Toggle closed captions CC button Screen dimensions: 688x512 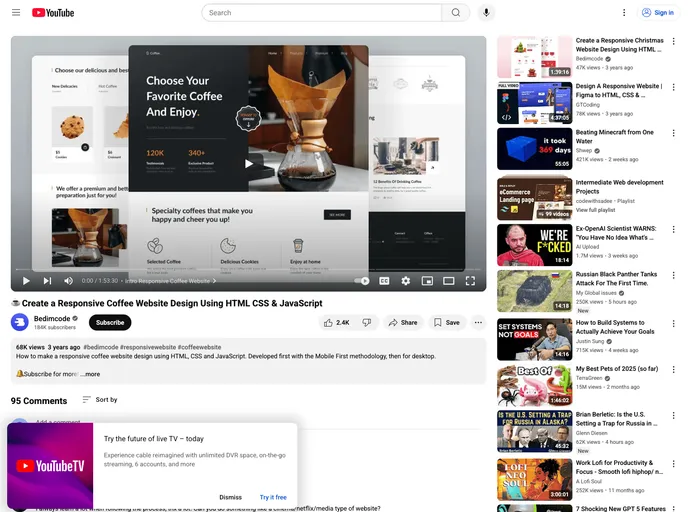tap(384, 281)
